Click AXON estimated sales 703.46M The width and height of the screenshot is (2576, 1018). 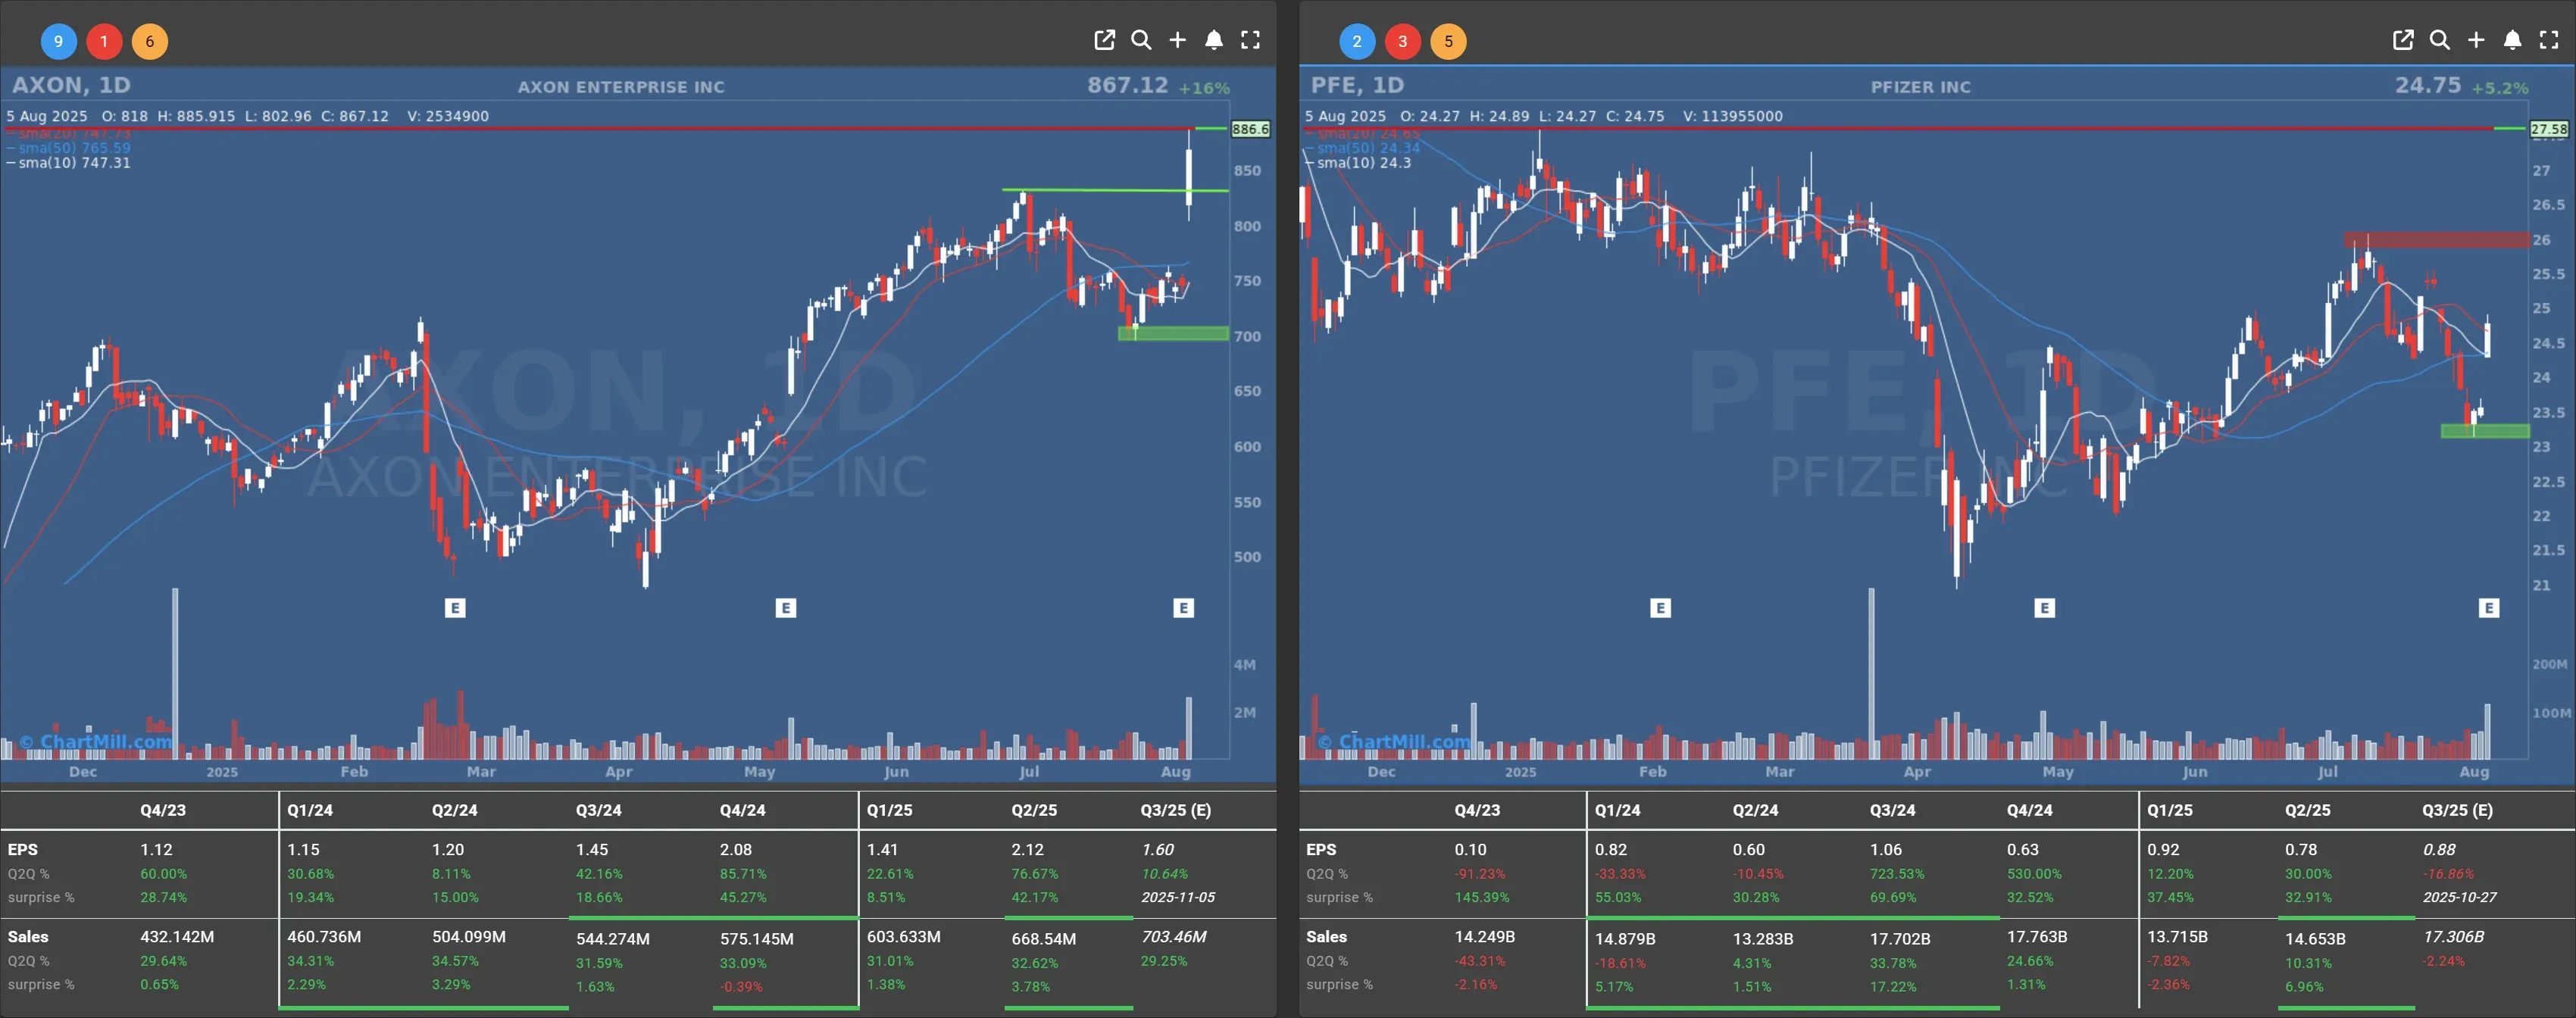click(x=1174, y=937)
